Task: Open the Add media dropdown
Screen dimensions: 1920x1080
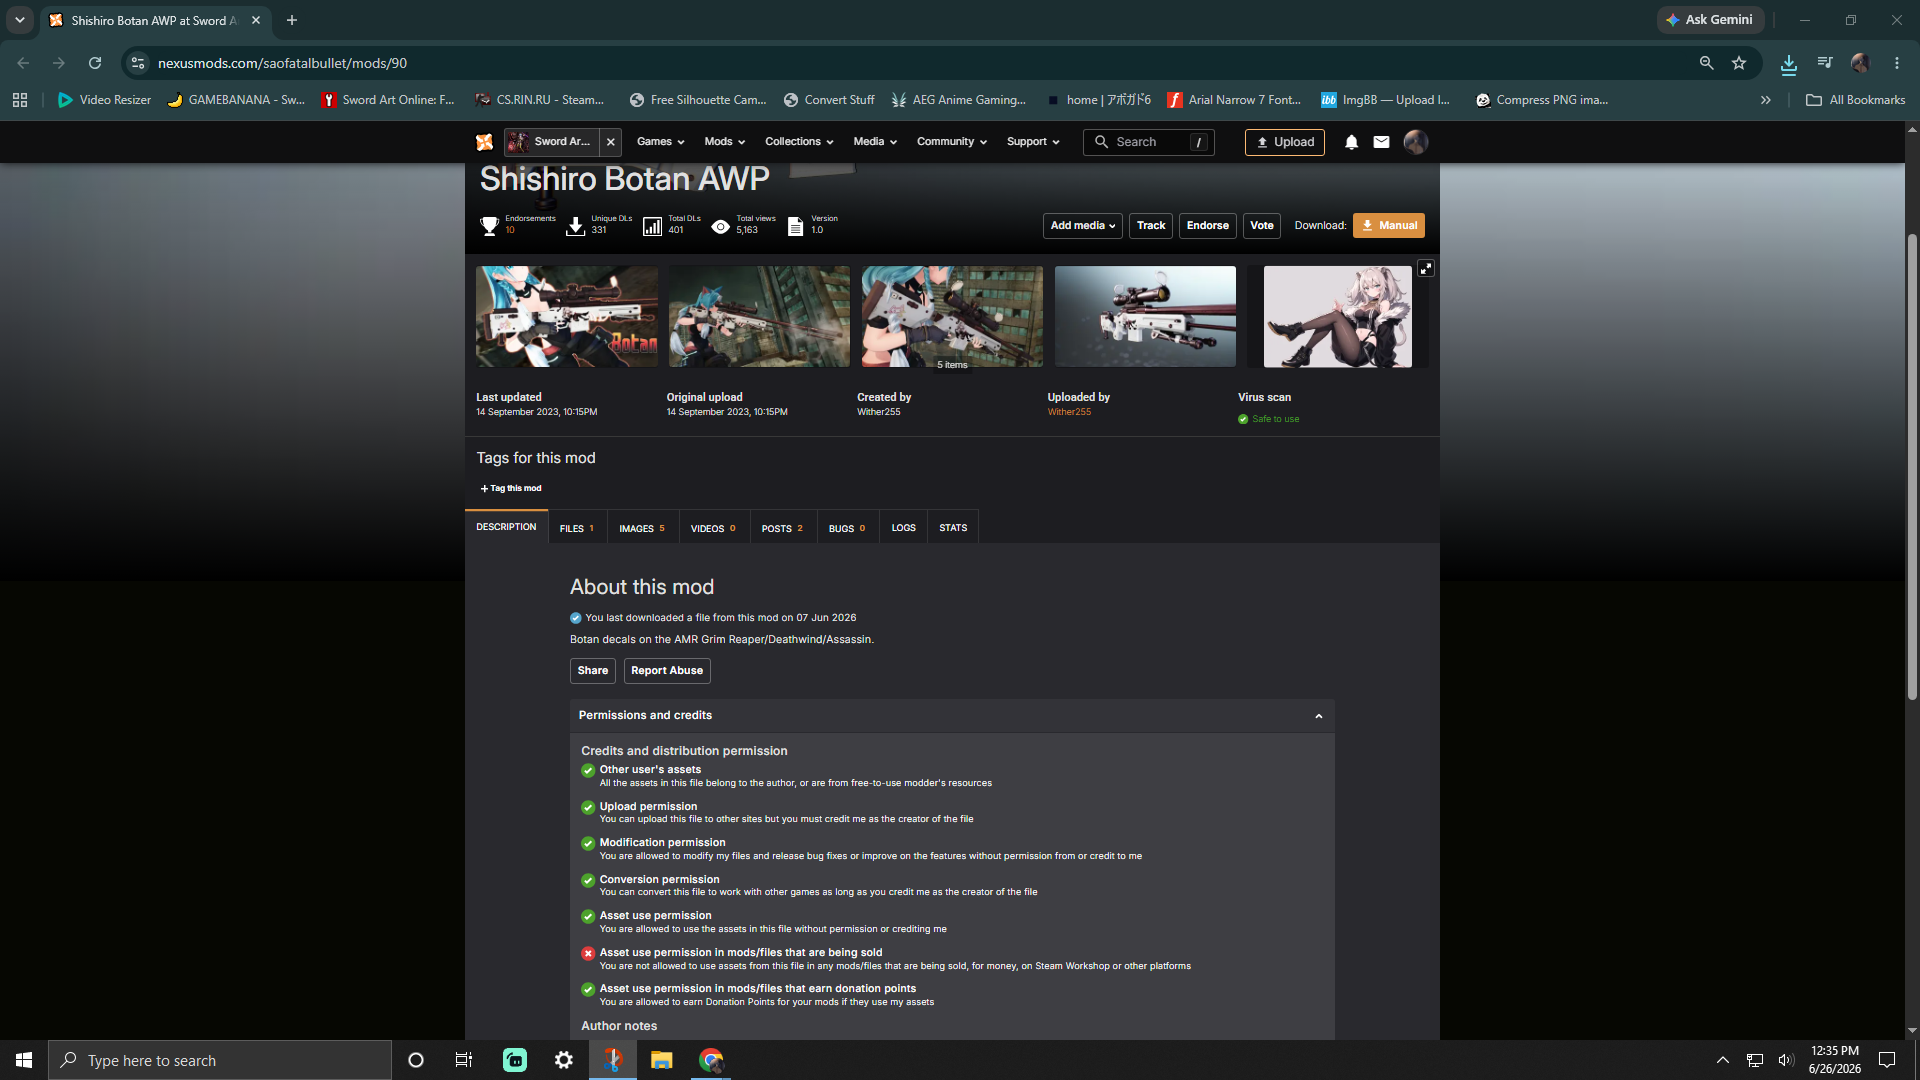Action: tap(1082, 226)
